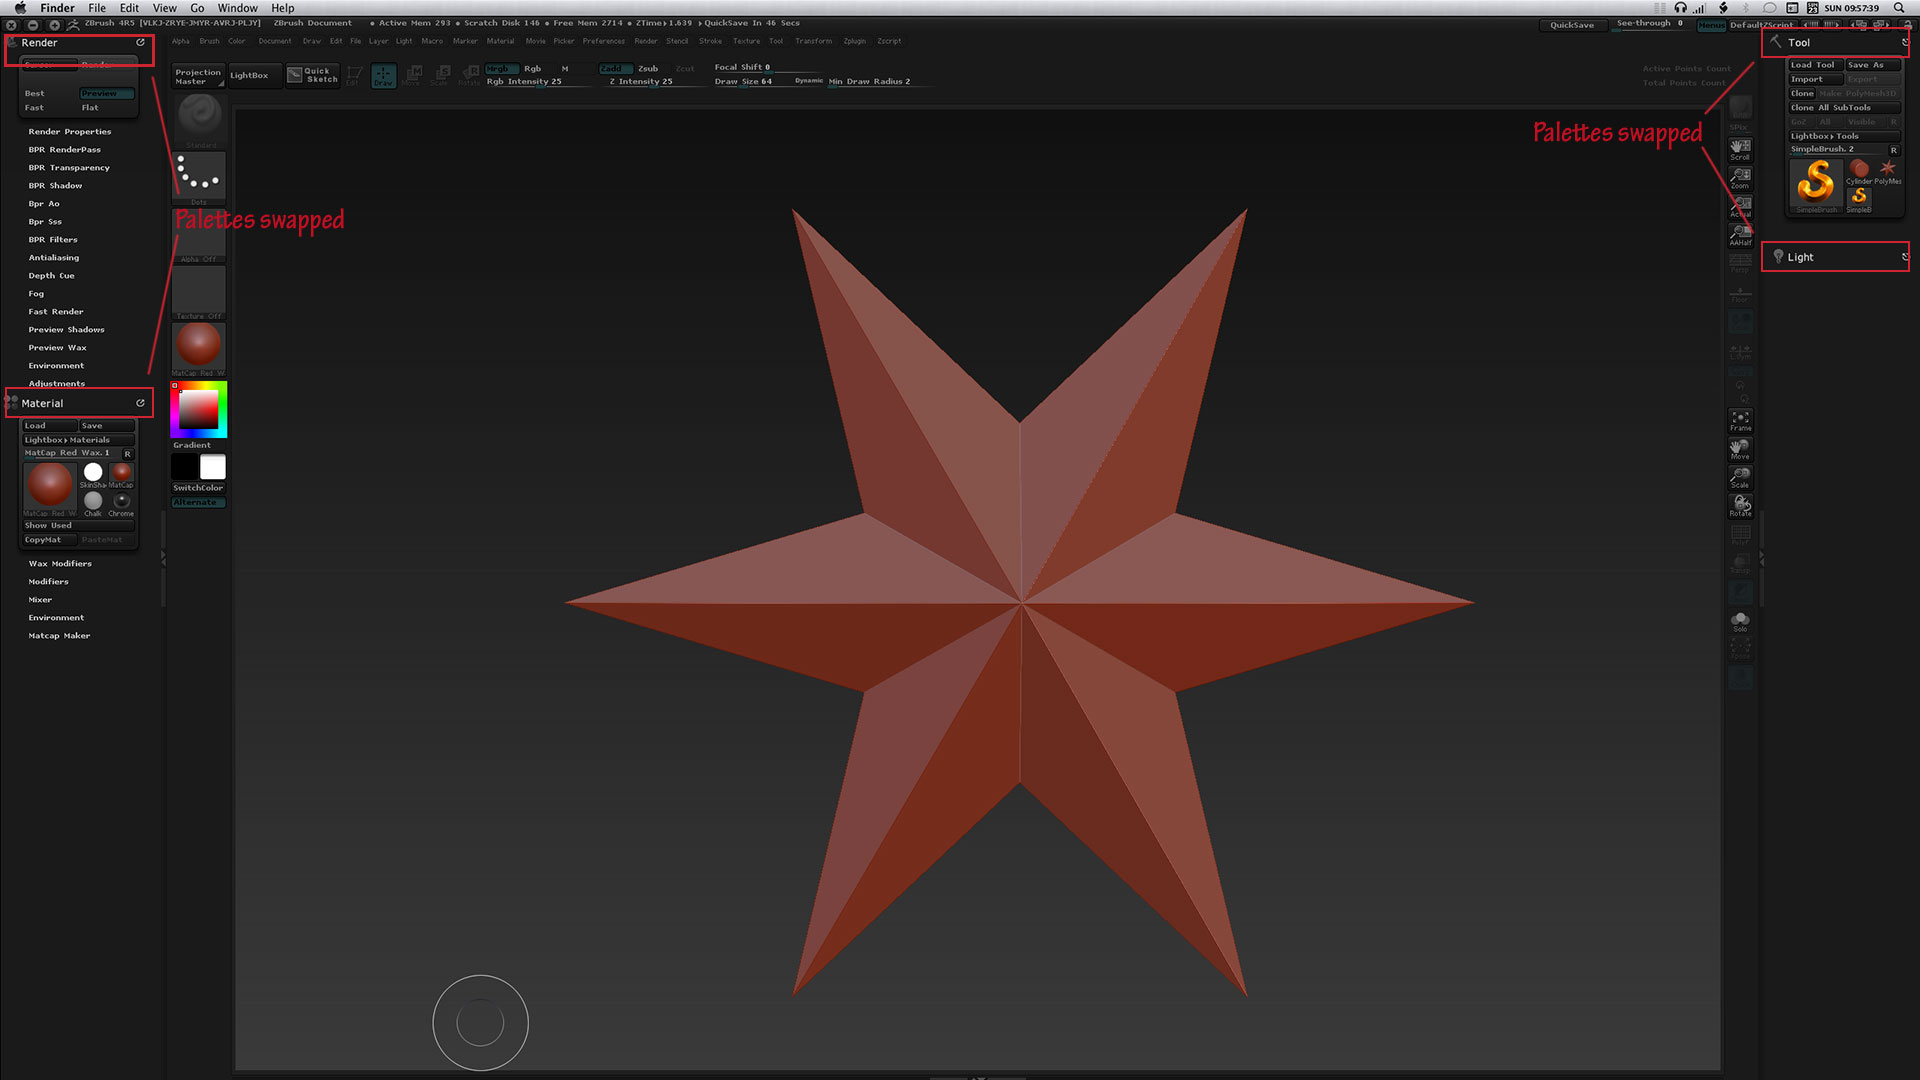Select the Chrome material sphere

point(121,502)
